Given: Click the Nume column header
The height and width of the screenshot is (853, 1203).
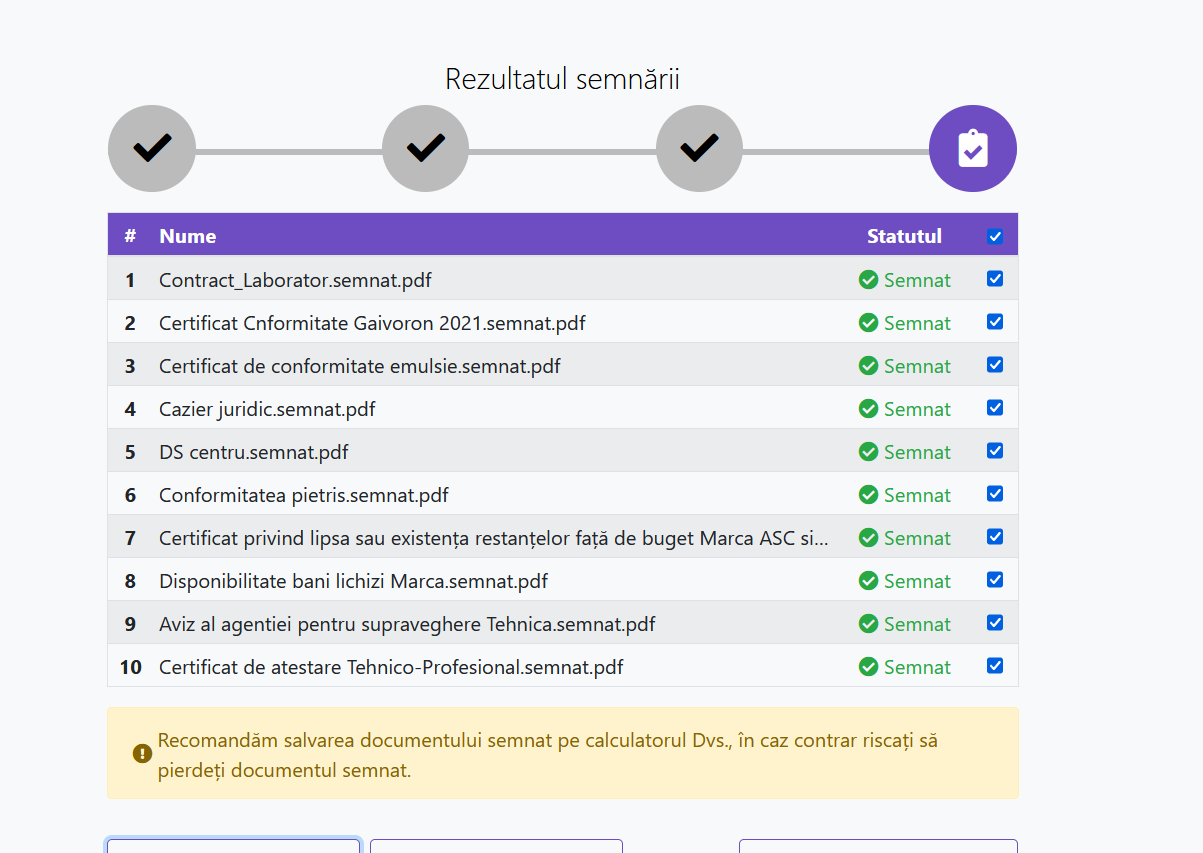Looking at the screenshot, I should [188, 236].
